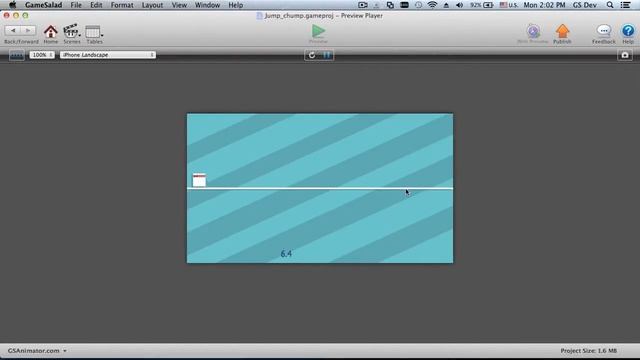The height and width of the screenshot is (360, 640).
Task: Open the Tables icon
Action: tap(93, 31)
